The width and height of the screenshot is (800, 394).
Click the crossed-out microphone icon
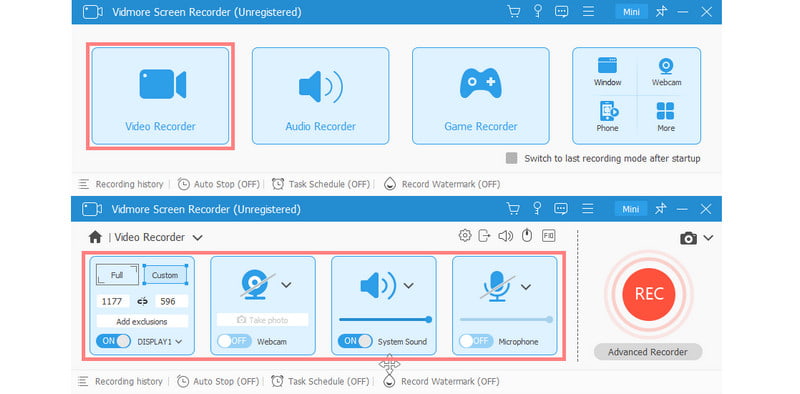[x=496, y=286]
